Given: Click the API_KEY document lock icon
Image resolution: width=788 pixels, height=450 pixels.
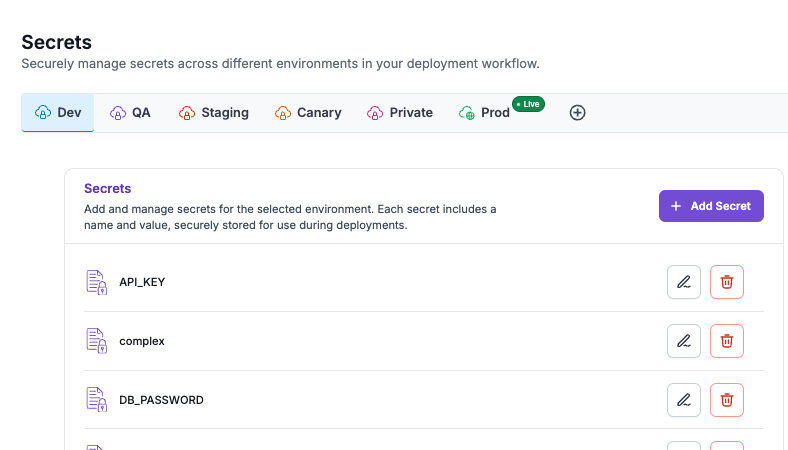Looking at the screenshot, I should [x=96, y=282].
